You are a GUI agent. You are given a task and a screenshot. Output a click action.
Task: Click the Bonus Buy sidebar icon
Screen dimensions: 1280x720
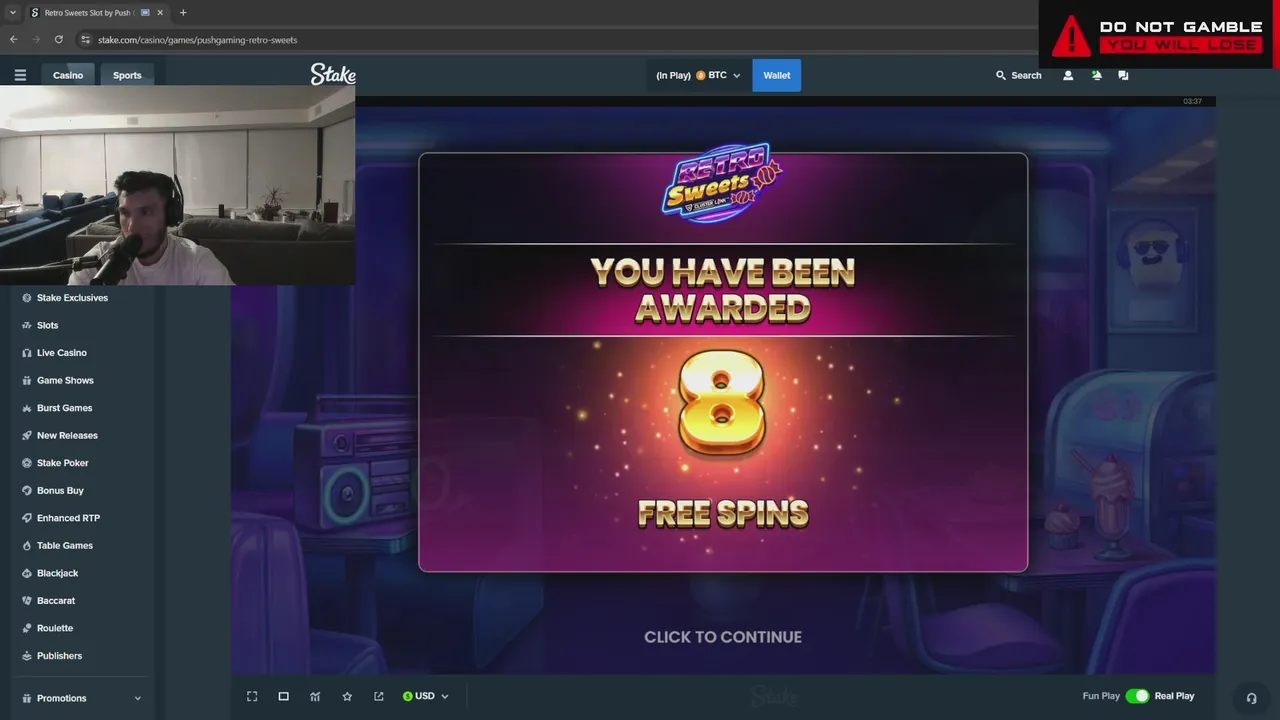(x=27, y=490)
